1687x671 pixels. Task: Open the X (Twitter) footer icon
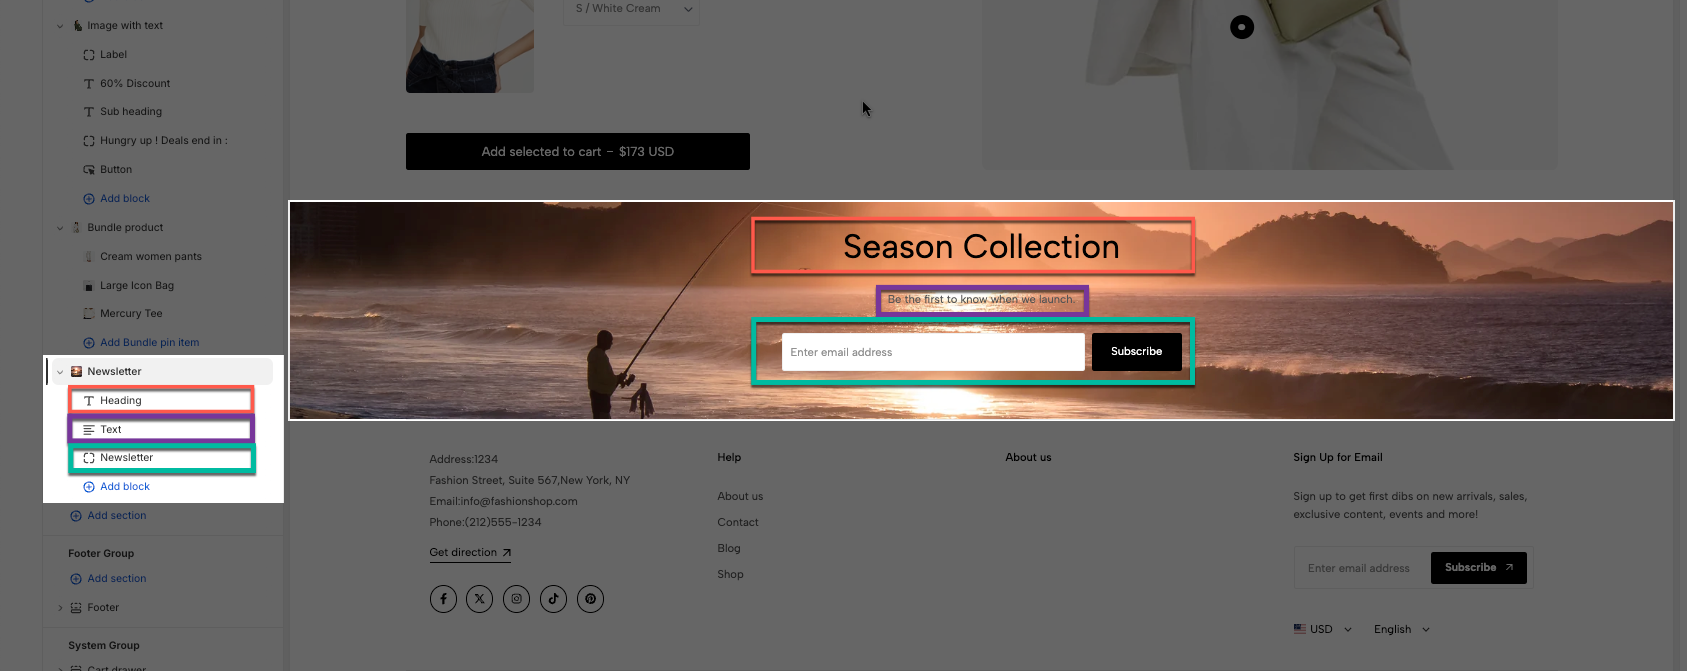pyautogui.click(x=480, y=599)
